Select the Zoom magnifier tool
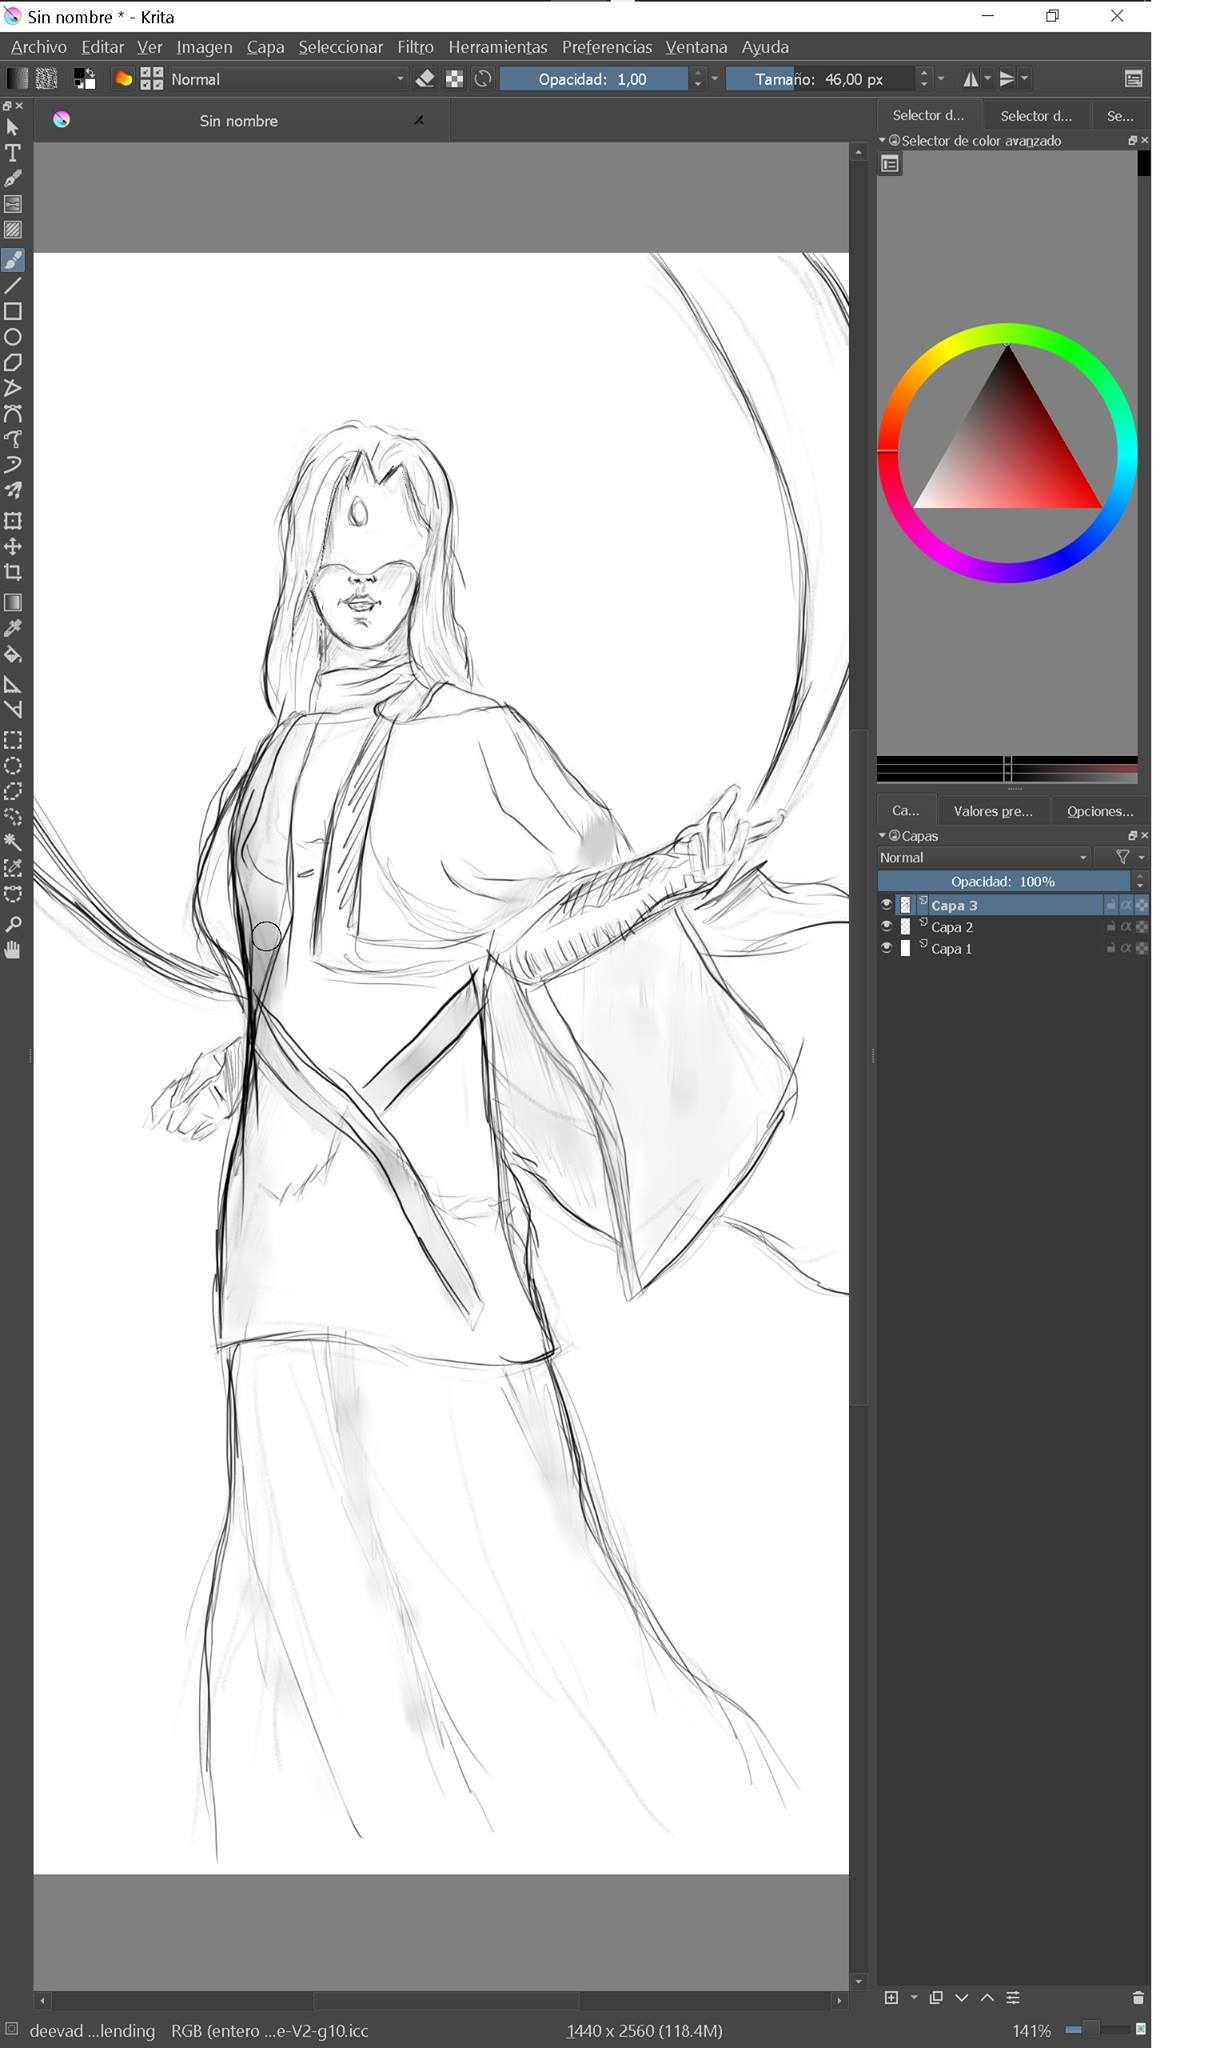 13,924
